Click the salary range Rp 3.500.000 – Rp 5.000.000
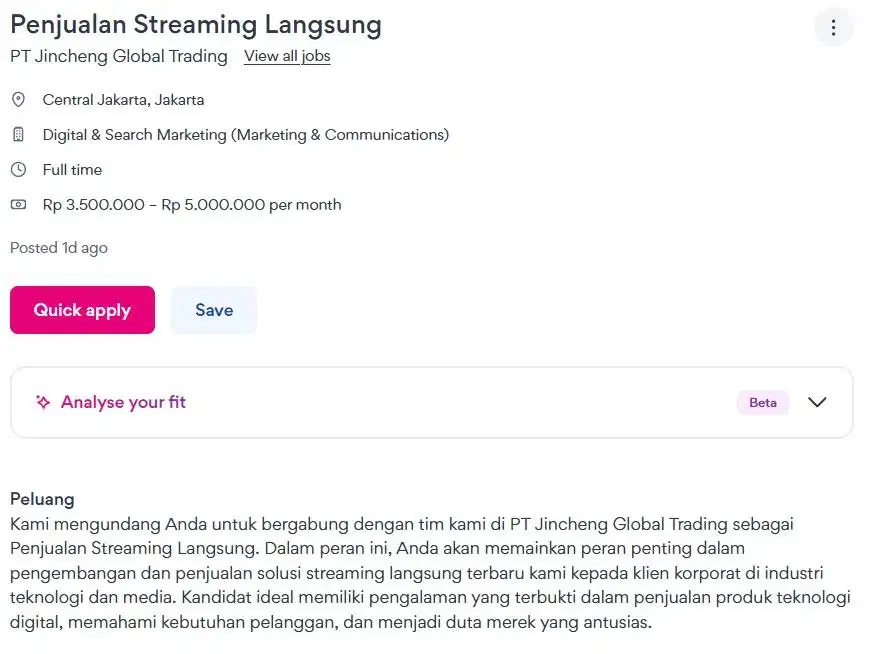 pos(192,204)
